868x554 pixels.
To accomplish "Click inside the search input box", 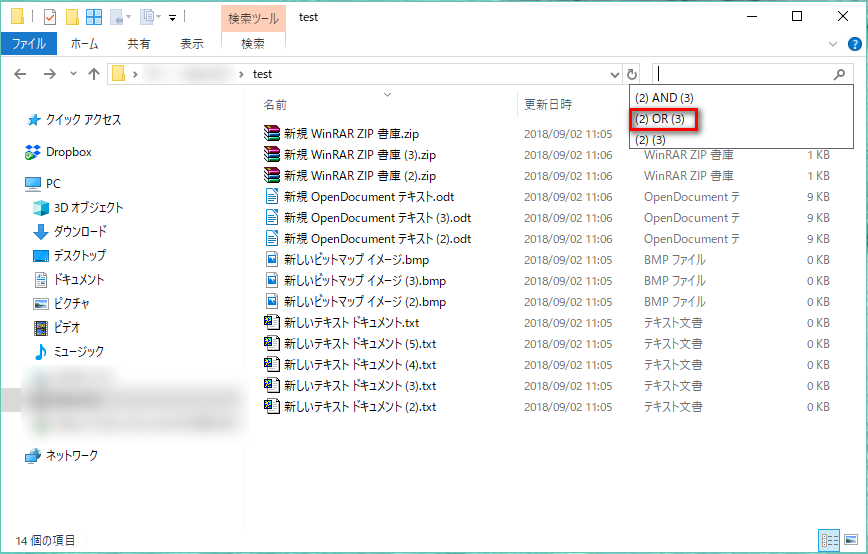I will pos(740,74).
